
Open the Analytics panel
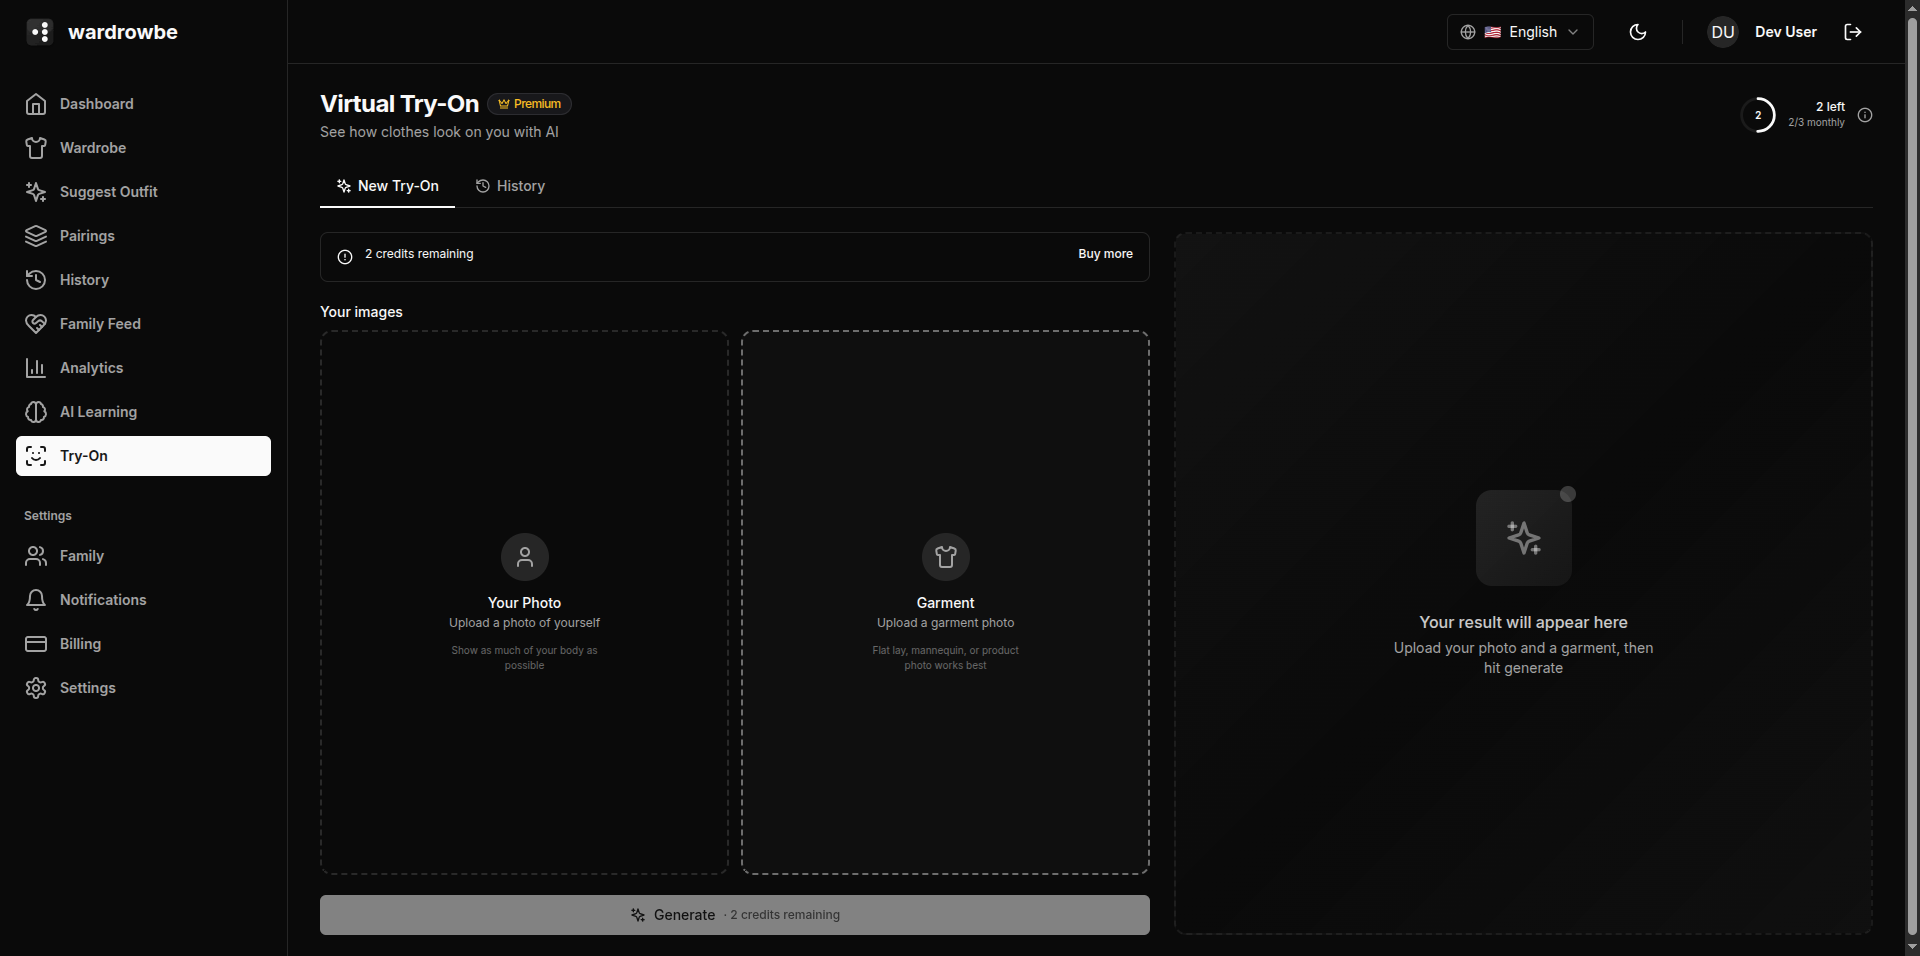coord(92,367)
